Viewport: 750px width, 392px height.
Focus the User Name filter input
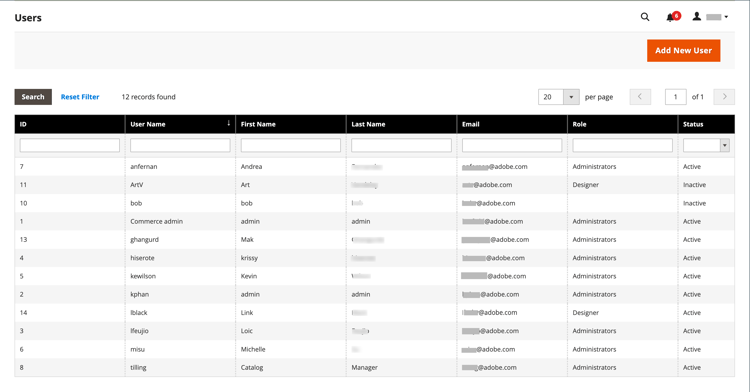(x=180, y=145)
